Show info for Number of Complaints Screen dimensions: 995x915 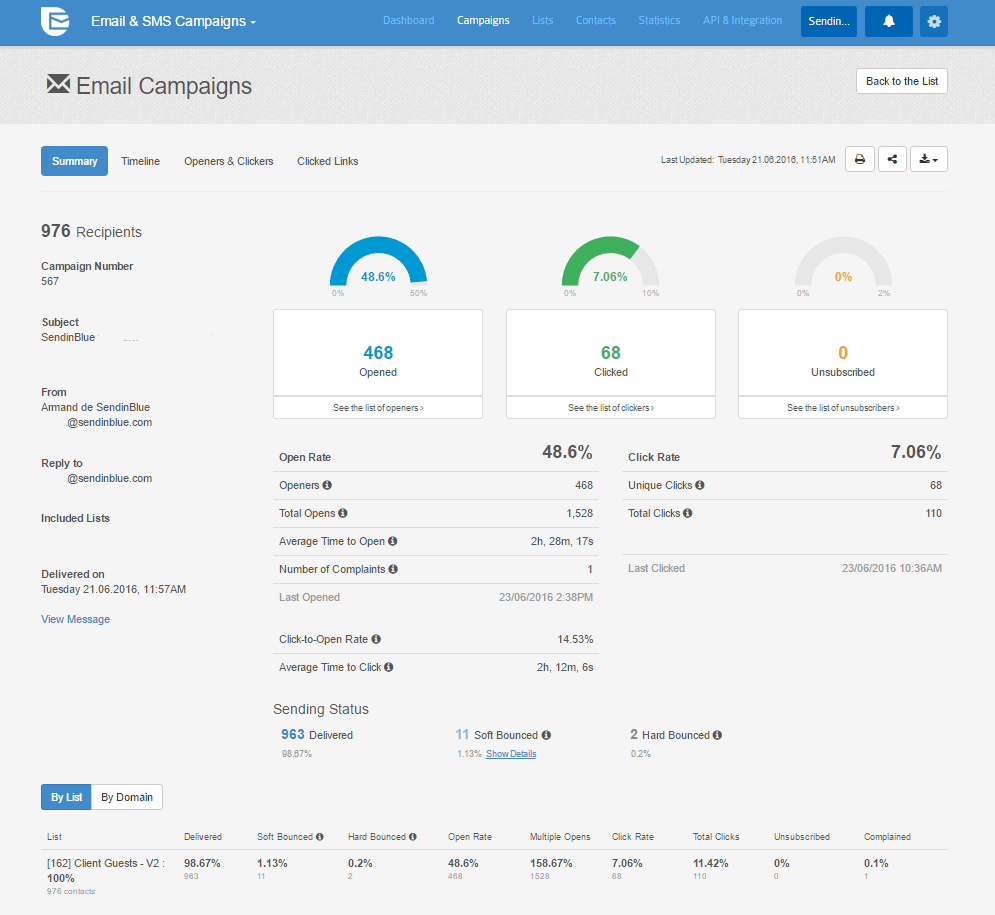393,569
